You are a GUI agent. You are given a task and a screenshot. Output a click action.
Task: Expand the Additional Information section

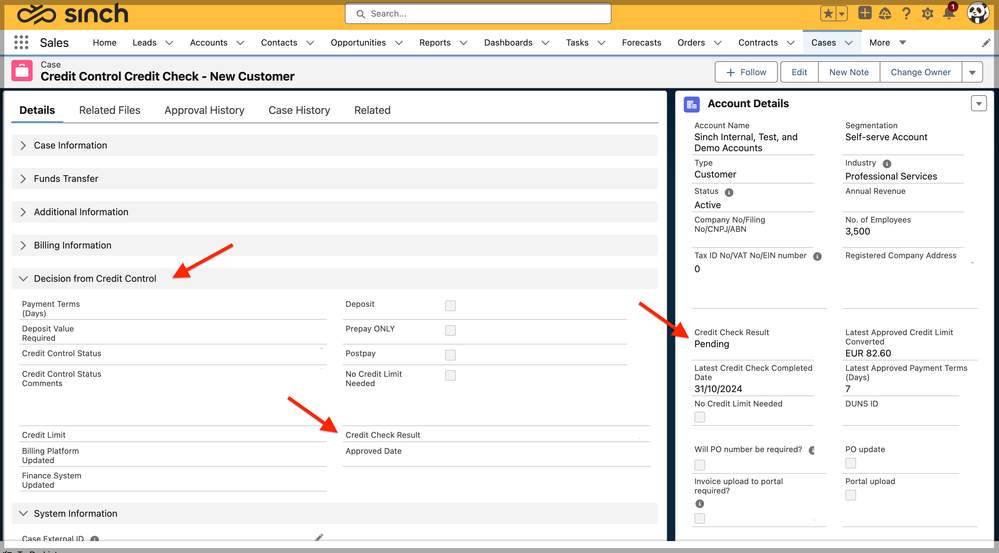point(334,212)
